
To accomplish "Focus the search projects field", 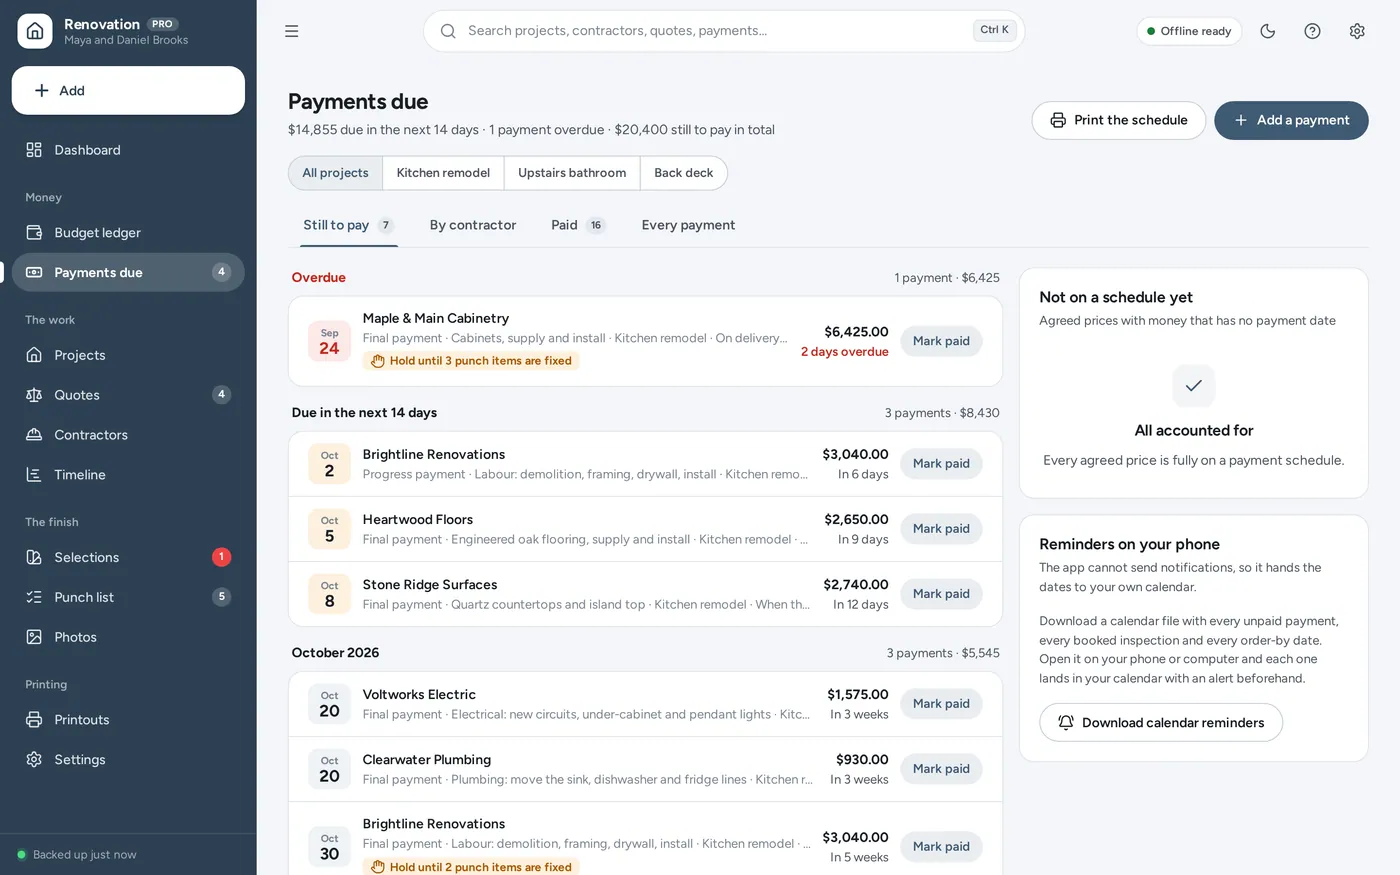I will point(724,31).
